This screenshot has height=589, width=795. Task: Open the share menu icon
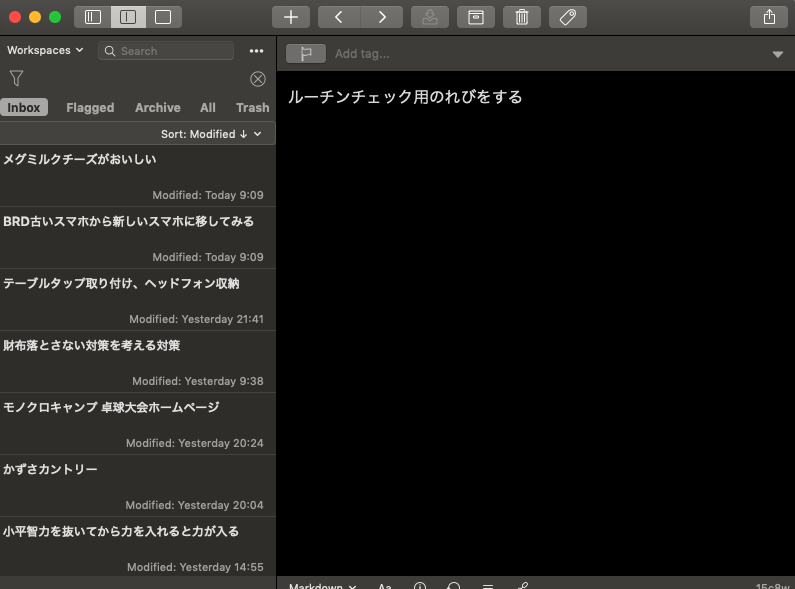tap(769, 17)
